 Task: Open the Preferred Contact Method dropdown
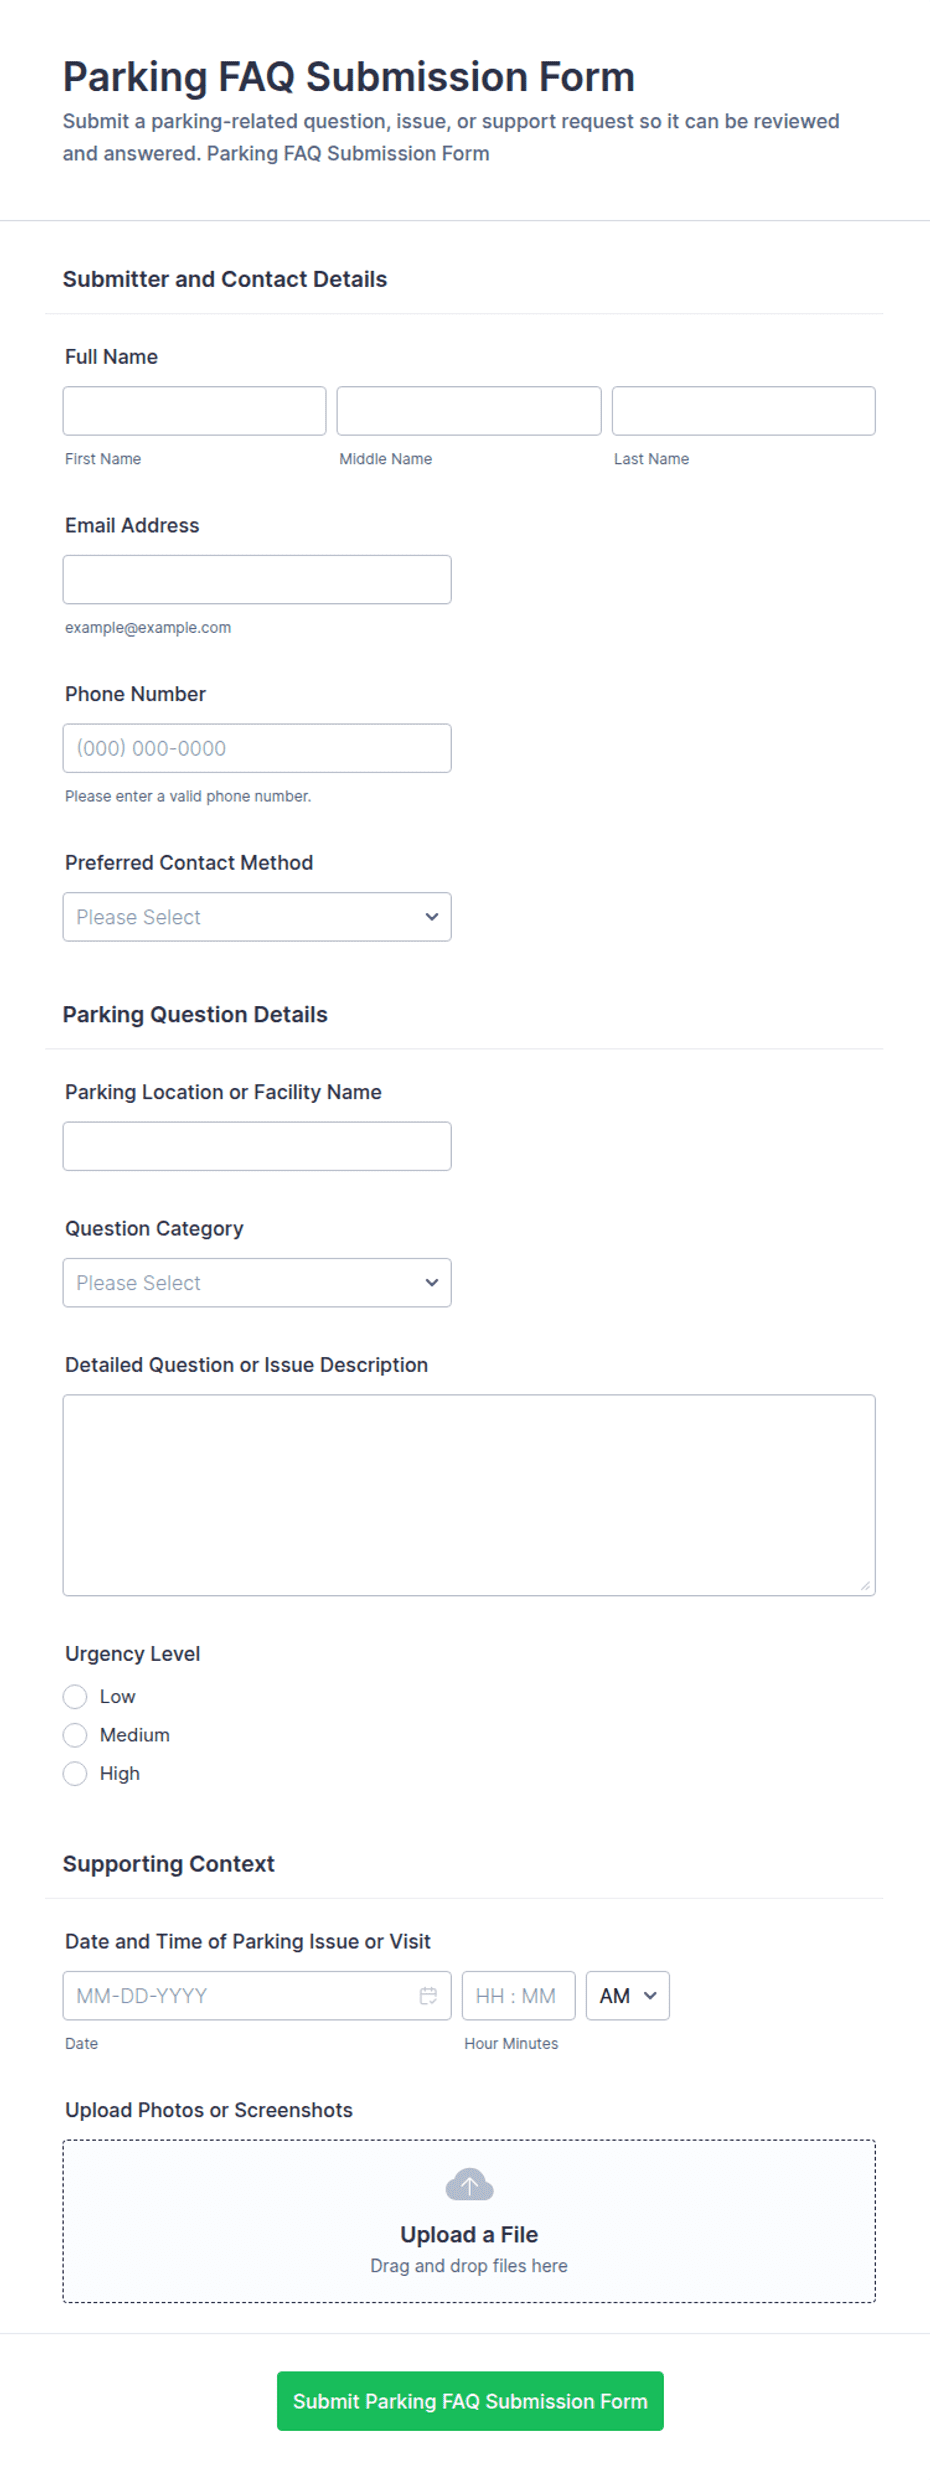257,917
